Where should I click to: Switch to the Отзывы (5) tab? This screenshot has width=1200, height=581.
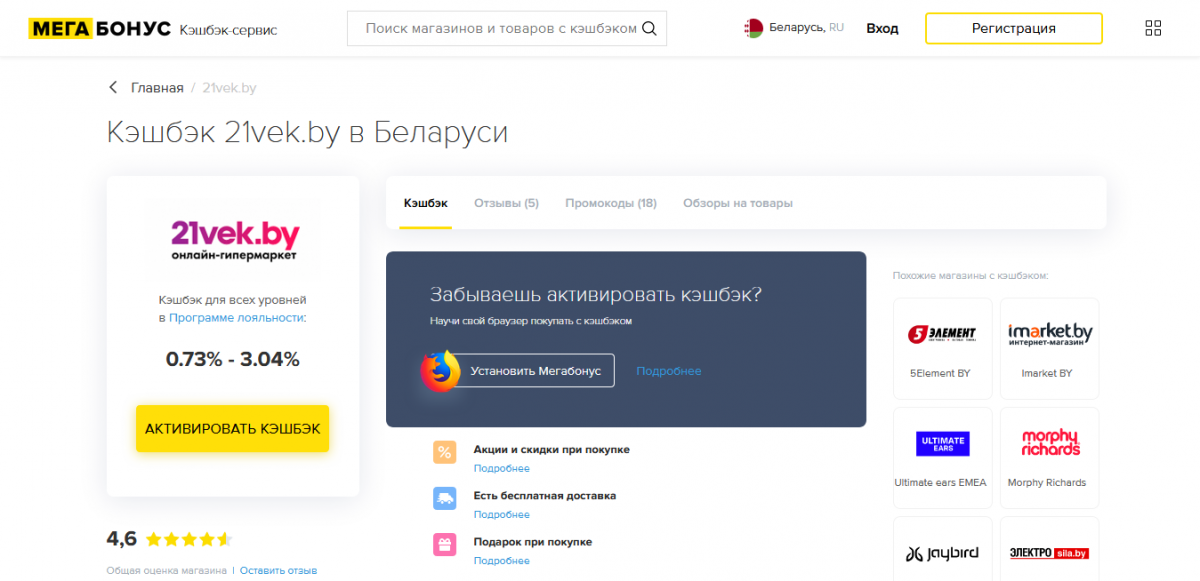click(x=506, y=203)
